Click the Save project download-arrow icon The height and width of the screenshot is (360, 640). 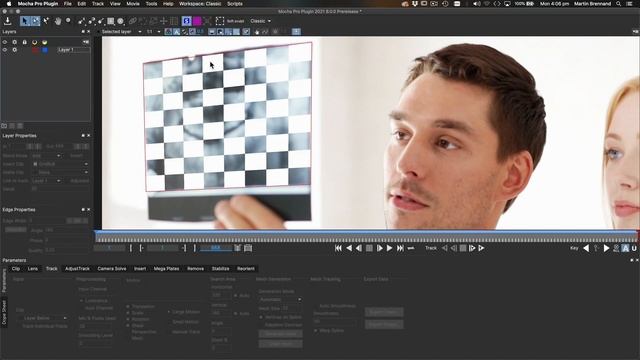click(7, 20)
